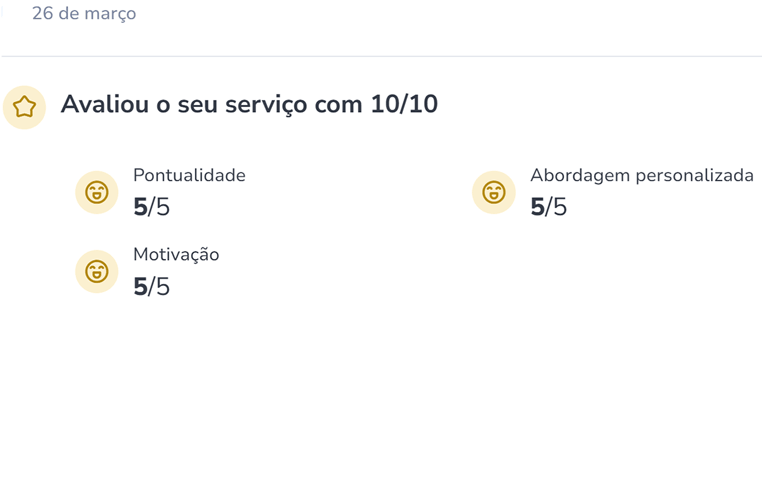Click the smiley icon next to Motivação

(x=96, y=271)
